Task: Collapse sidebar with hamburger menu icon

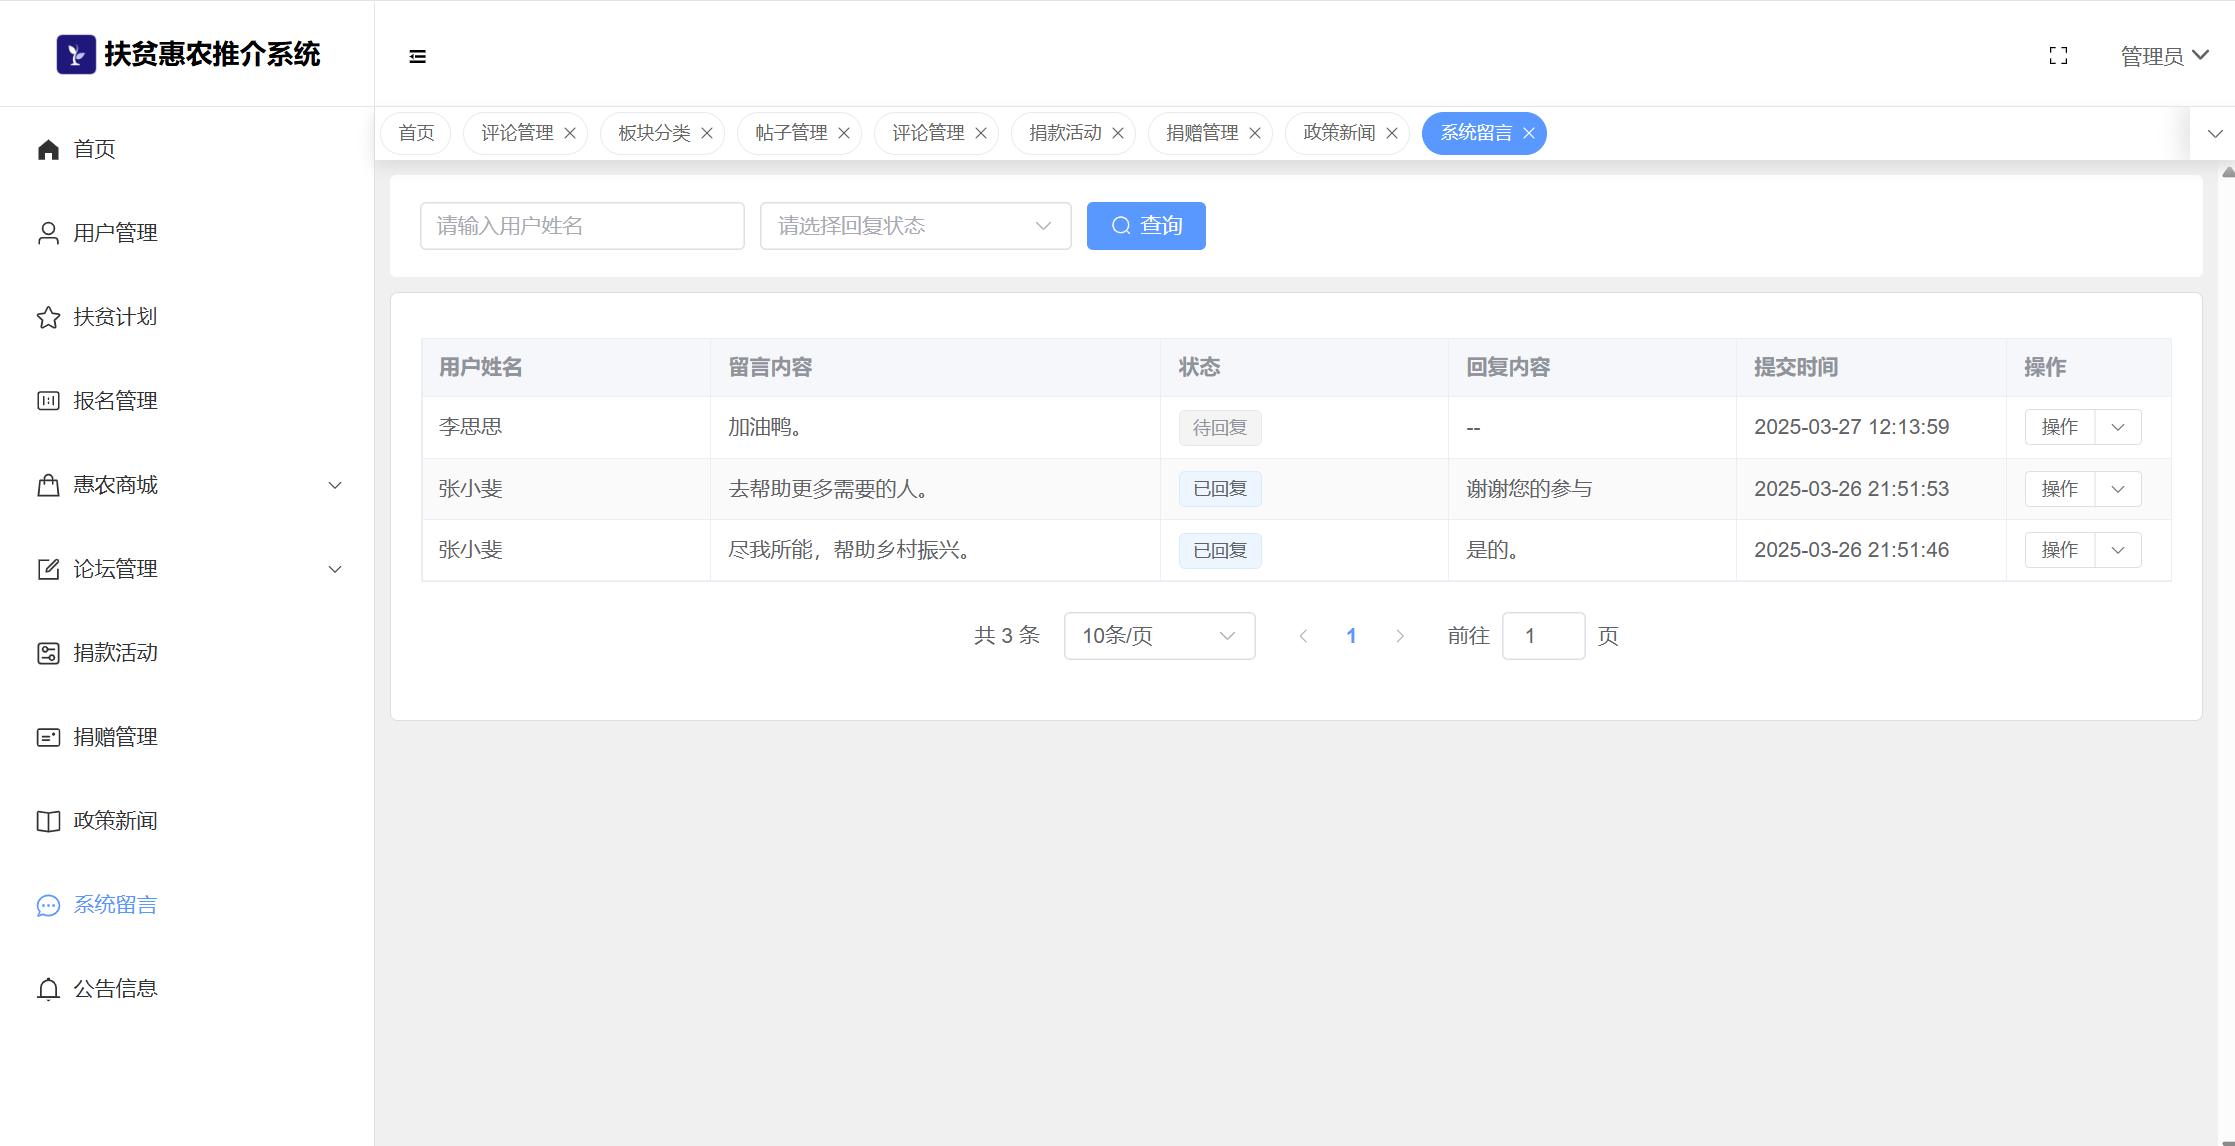Action: pyautogui.click(x=418, y=56)
